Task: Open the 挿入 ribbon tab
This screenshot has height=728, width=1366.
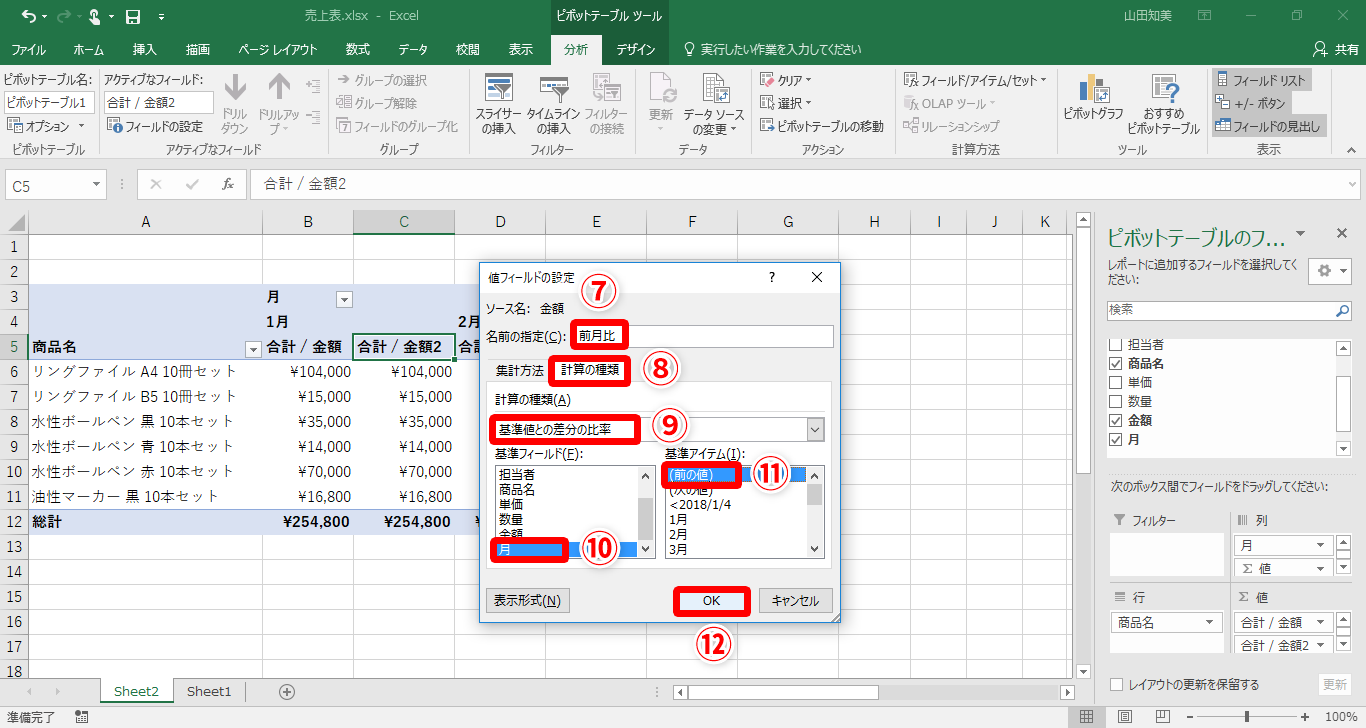Action: [145, 49]
